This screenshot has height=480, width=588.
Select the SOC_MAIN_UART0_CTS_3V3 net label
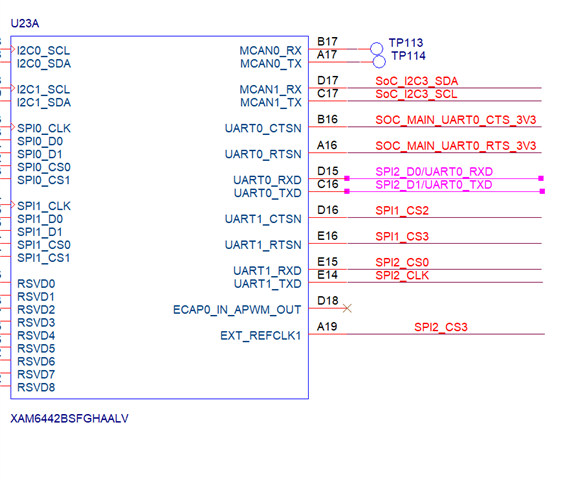(456, 120)
